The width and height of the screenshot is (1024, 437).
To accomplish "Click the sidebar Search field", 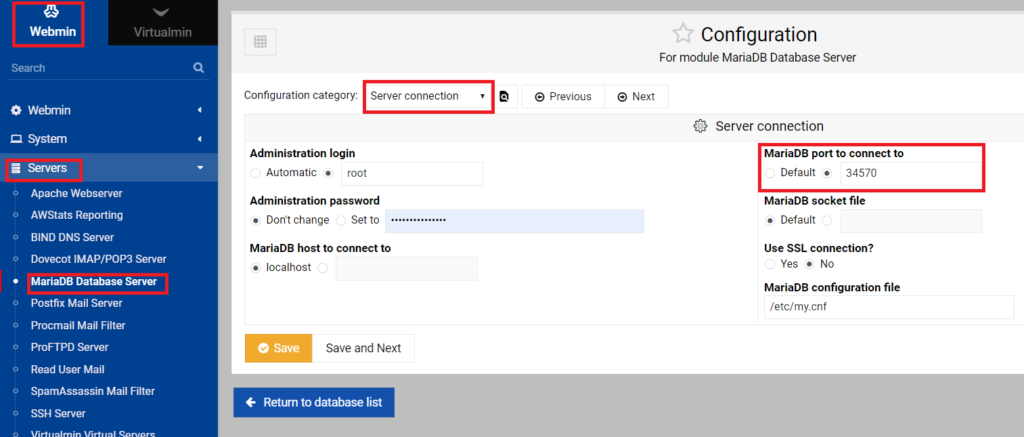I will 98,68.
